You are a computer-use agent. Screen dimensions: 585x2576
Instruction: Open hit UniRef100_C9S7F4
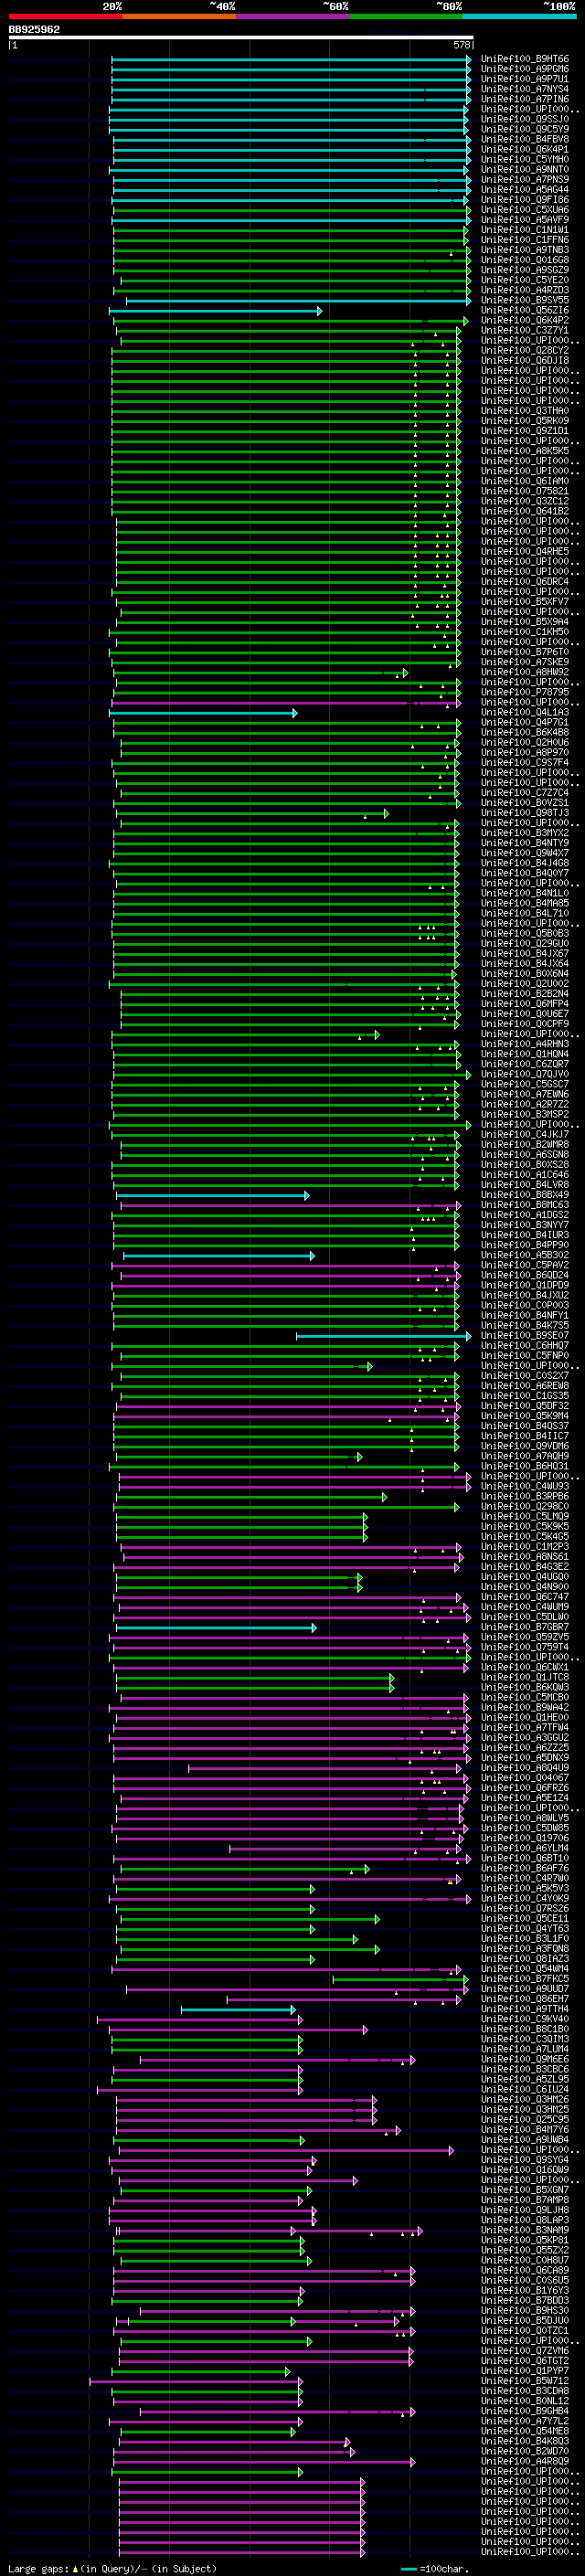pyautogui.click(x=525, y=762)
